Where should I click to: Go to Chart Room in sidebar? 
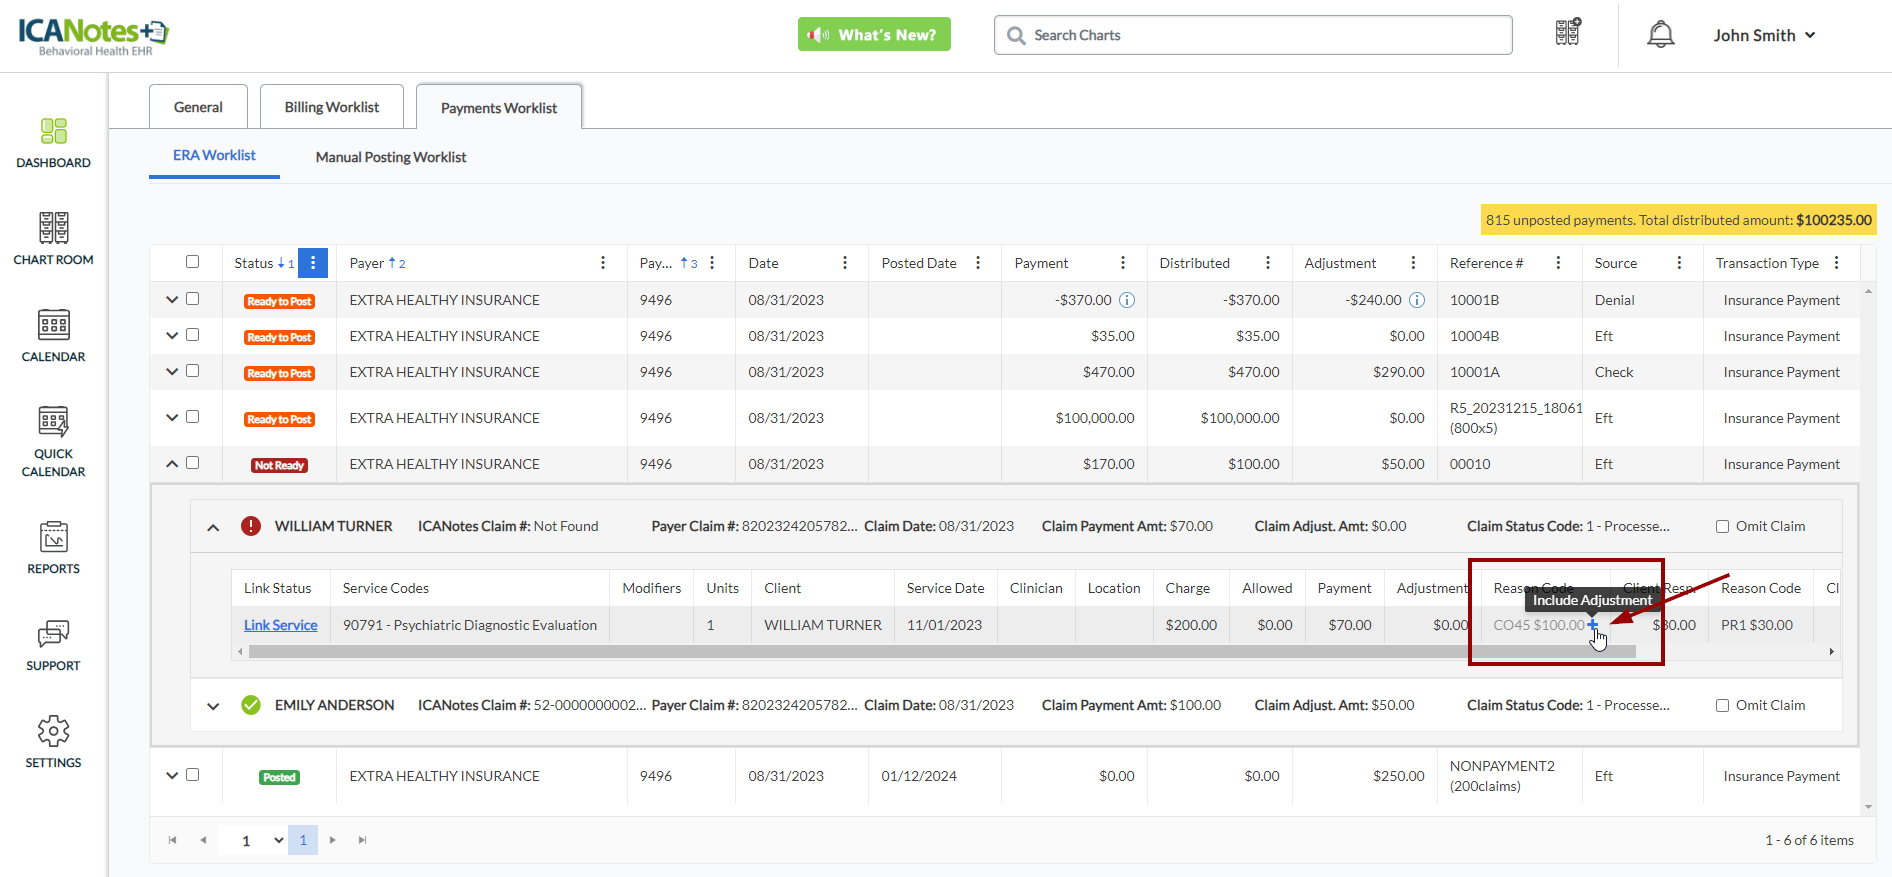click(x=53, y=239)
